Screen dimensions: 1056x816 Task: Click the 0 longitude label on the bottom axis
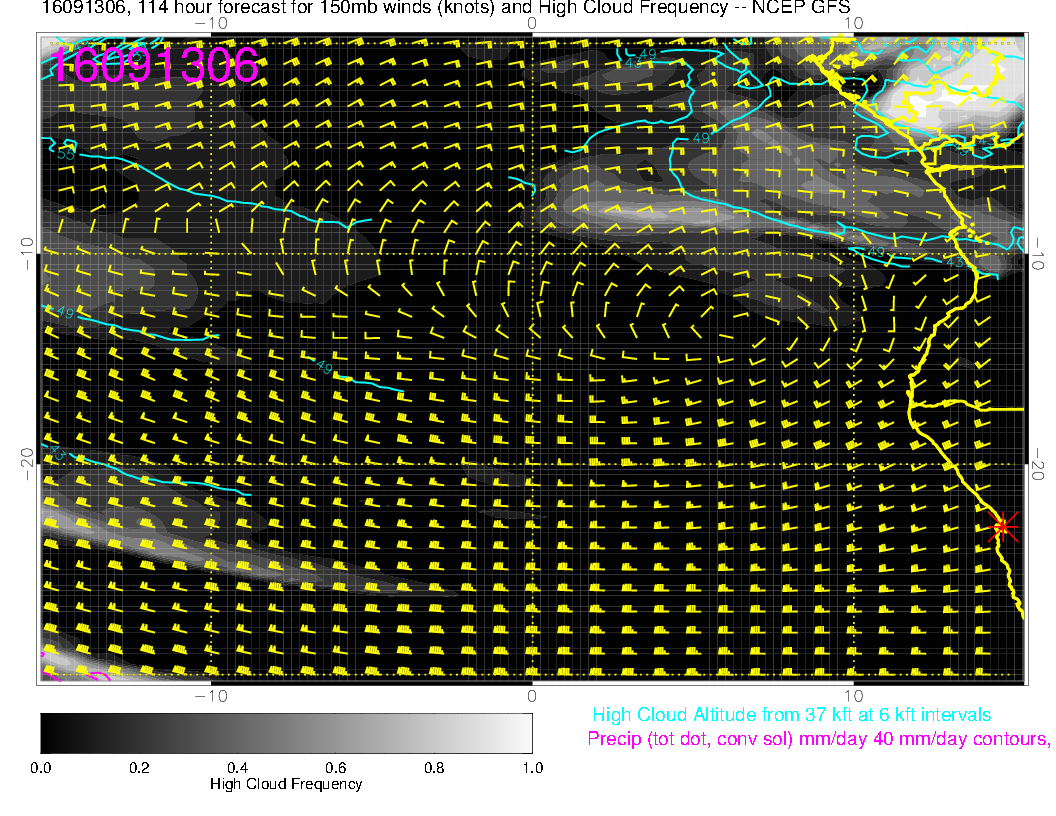tap(532, 695)
